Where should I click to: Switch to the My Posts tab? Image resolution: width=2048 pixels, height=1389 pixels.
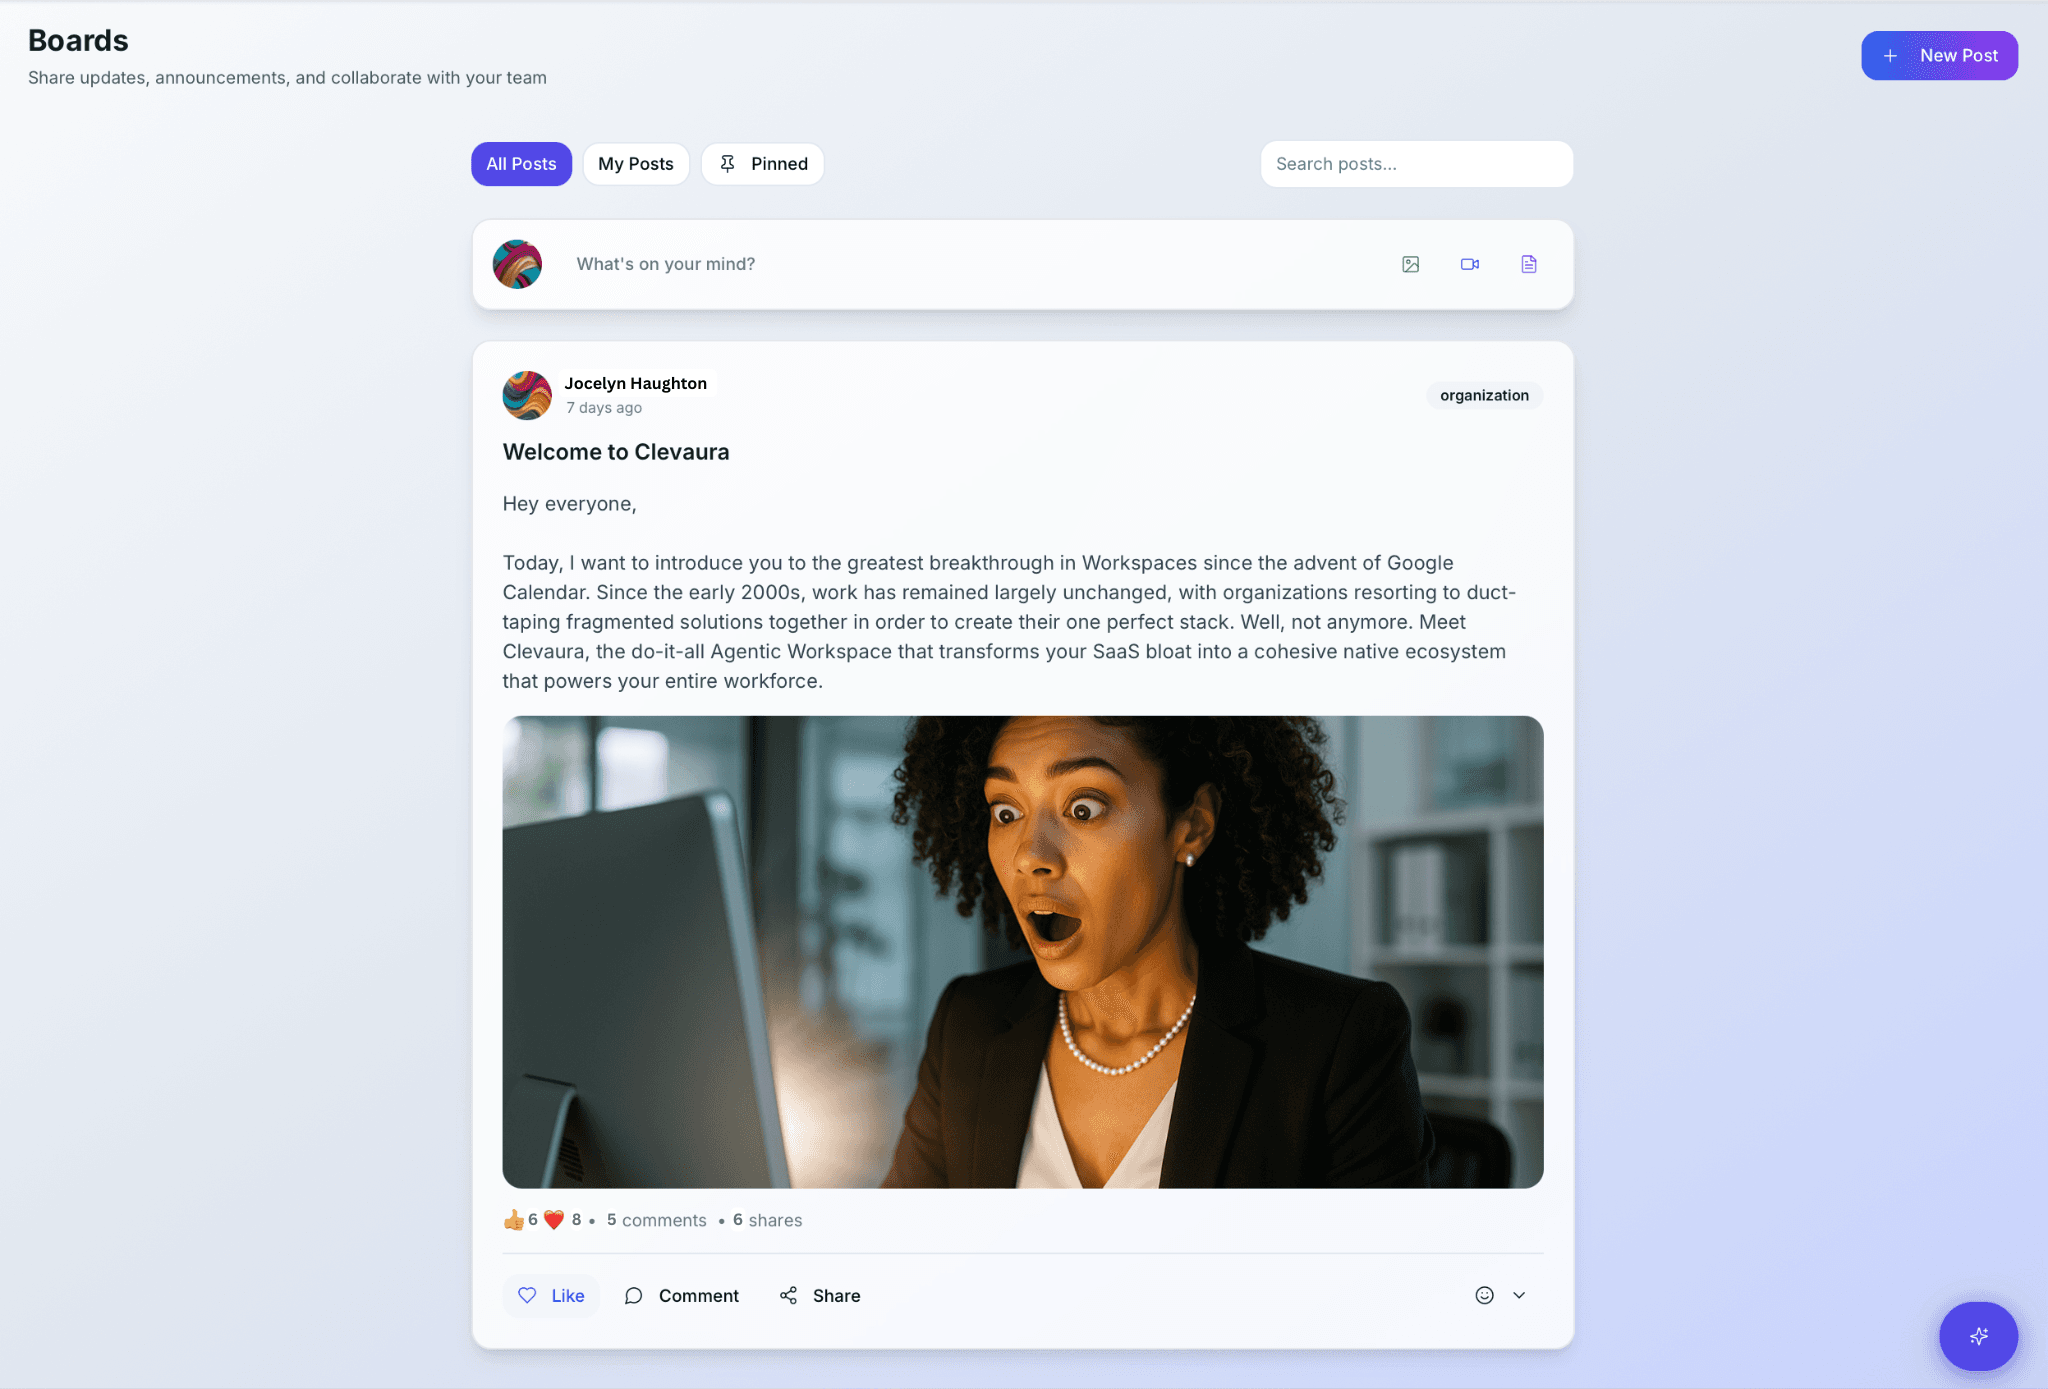[636, 164]
